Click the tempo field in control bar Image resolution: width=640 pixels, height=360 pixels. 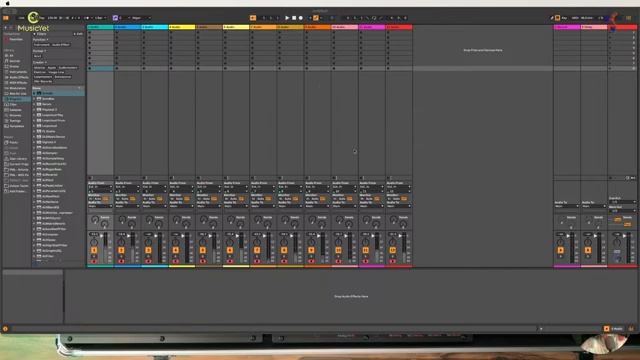coord(52,18)
